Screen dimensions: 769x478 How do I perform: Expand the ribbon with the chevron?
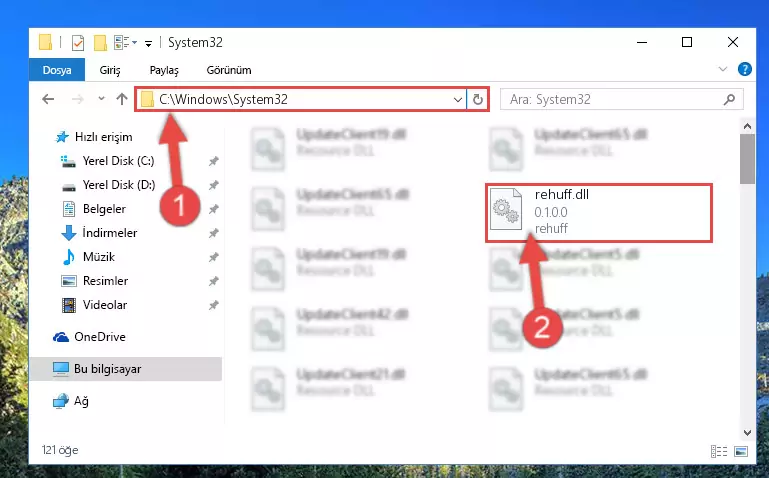(722, 69)
